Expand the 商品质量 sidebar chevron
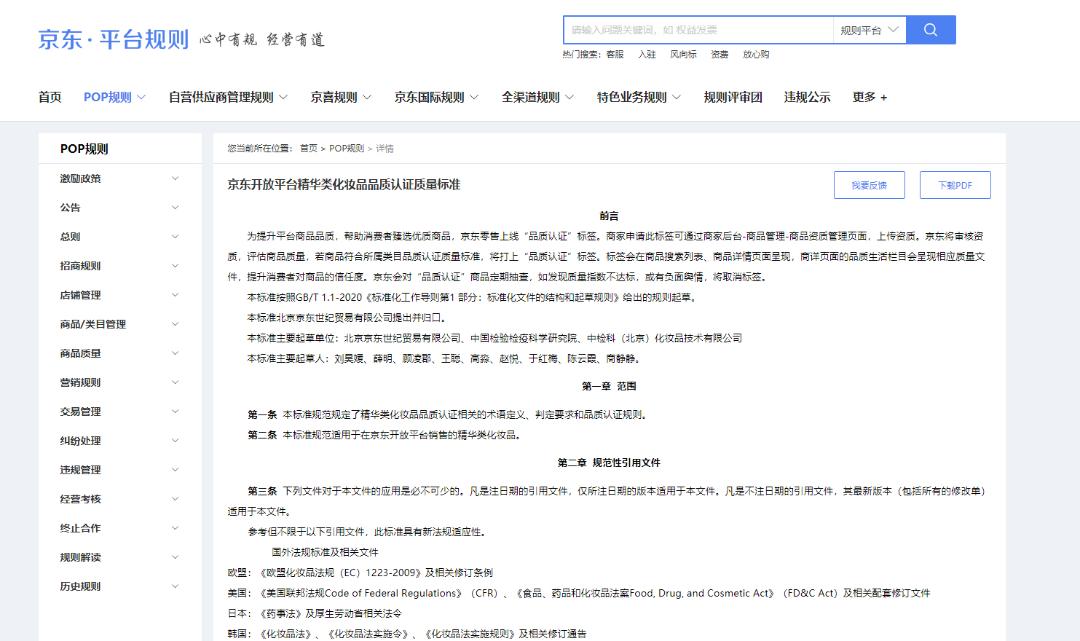 click(175, 353)
